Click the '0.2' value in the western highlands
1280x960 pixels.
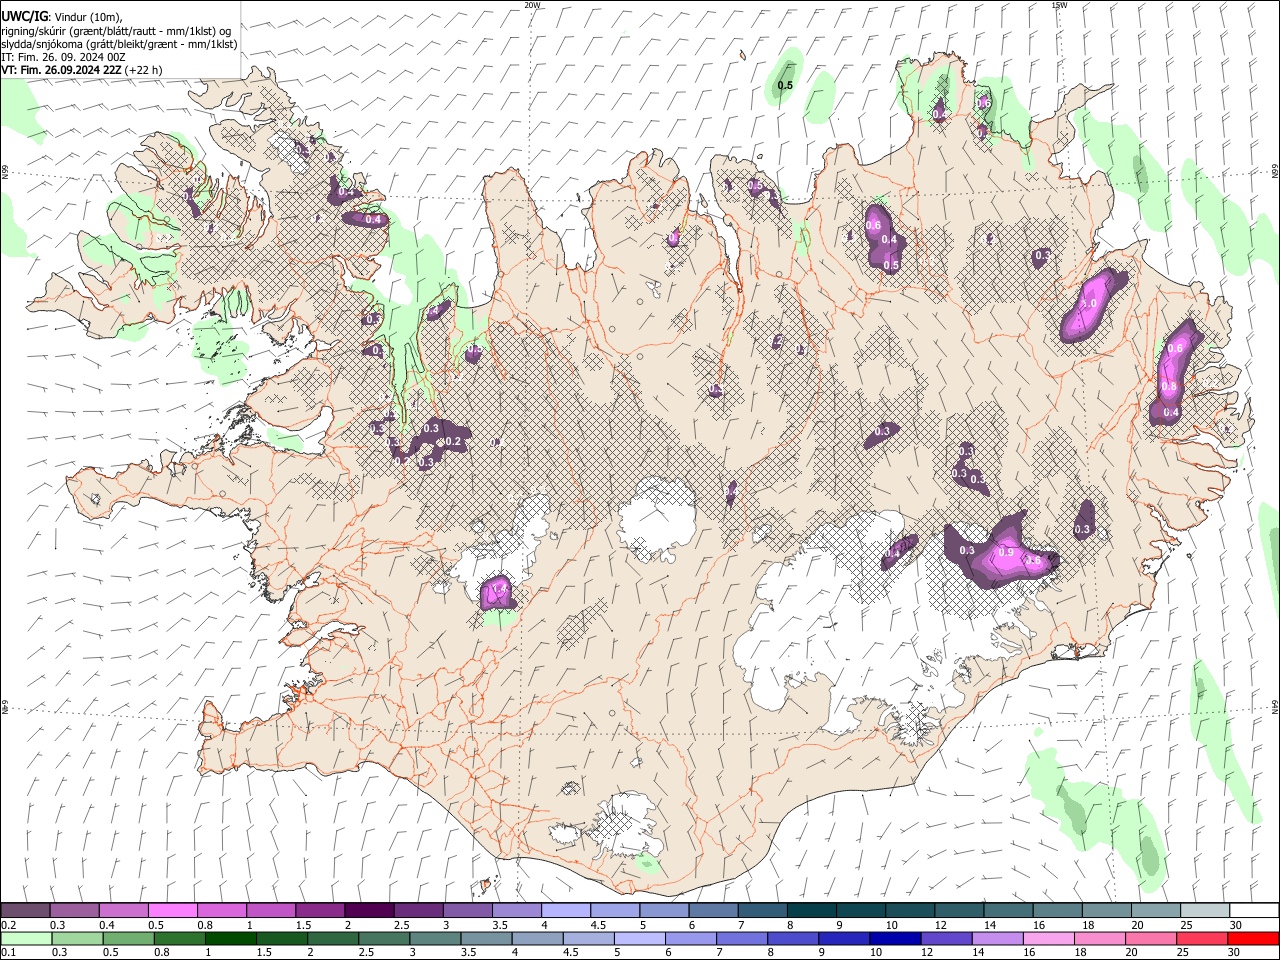452,441
